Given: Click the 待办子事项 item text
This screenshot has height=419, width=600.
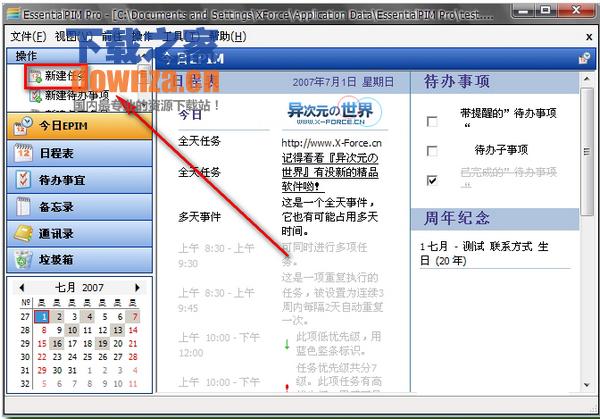Looking at the screenshot, I should (501, 150).
